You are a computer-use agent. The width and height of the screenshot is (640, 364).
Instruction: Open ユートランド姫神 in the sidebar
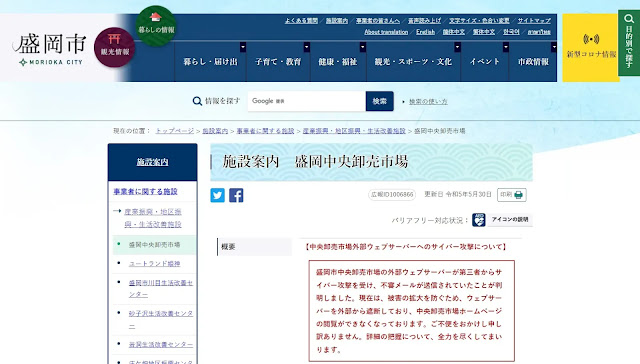coord(154,264)
